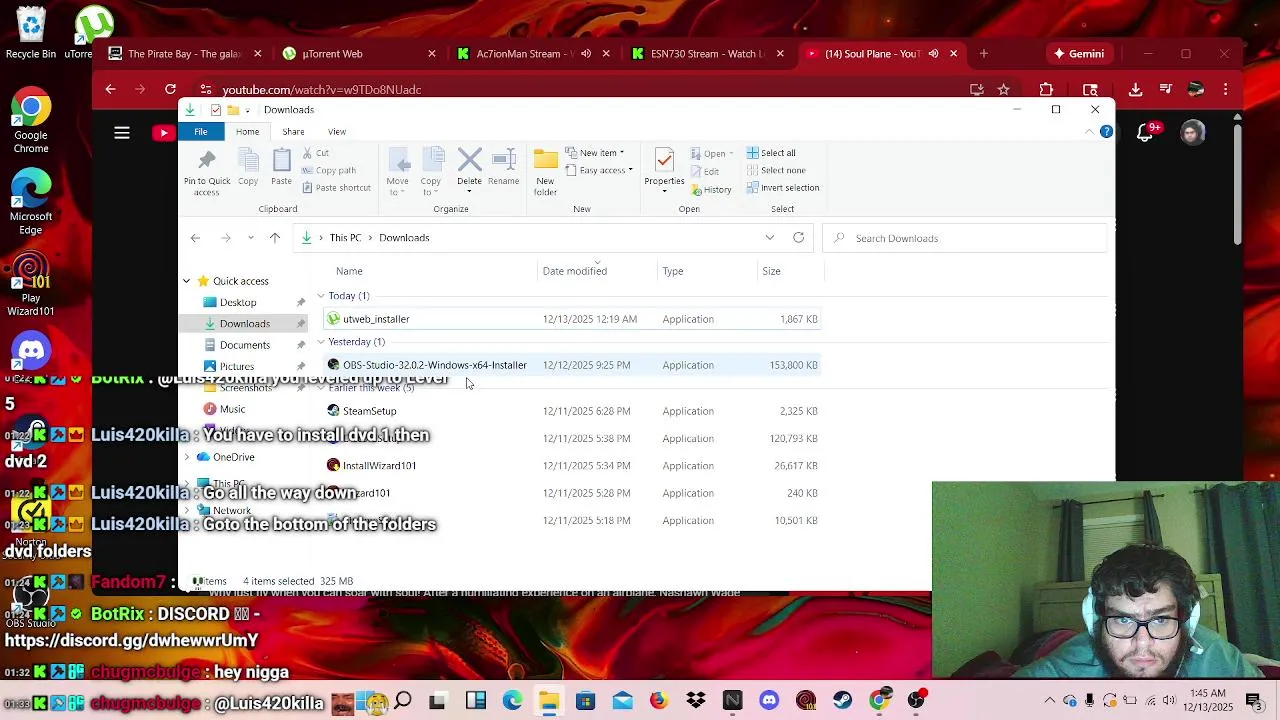The width and height of the screenshot is (1280, 720).
Task: Click Paste shortcut in the ribbon
Action: click(x=335, y=188)
